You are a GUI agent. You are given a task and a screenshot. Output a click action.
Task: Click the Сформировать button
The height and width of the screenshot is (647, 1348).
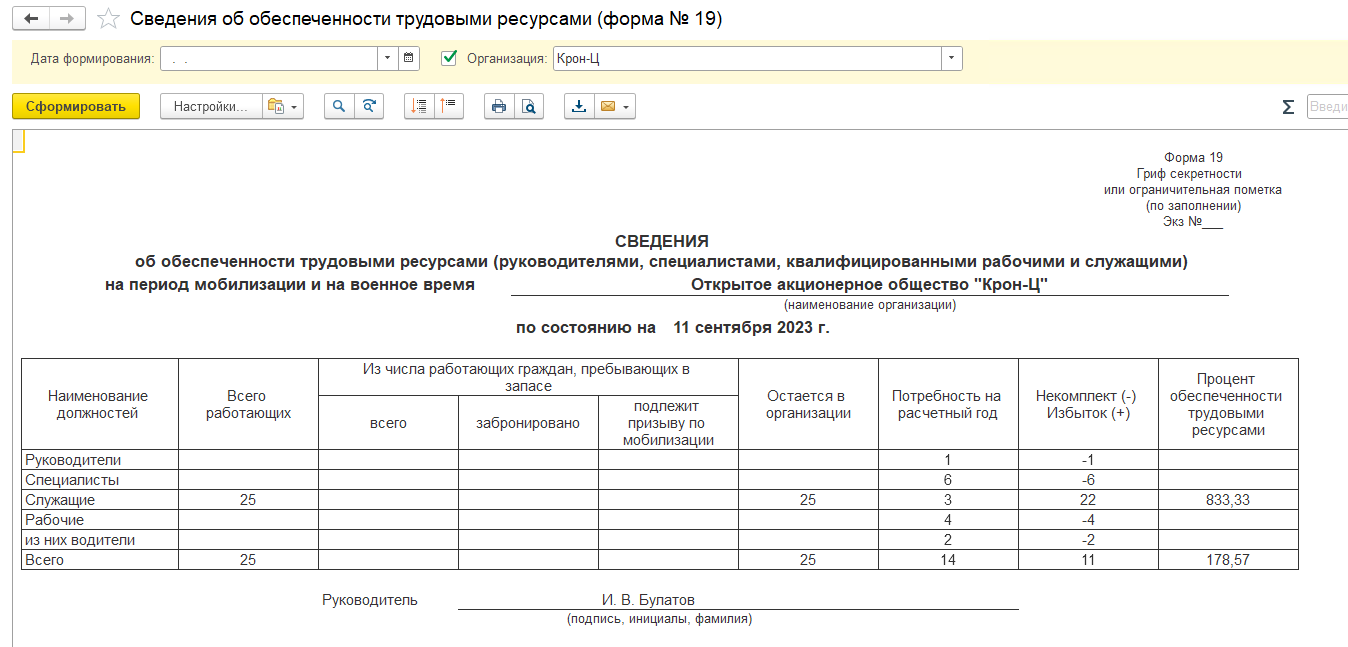tap(76, 107)
